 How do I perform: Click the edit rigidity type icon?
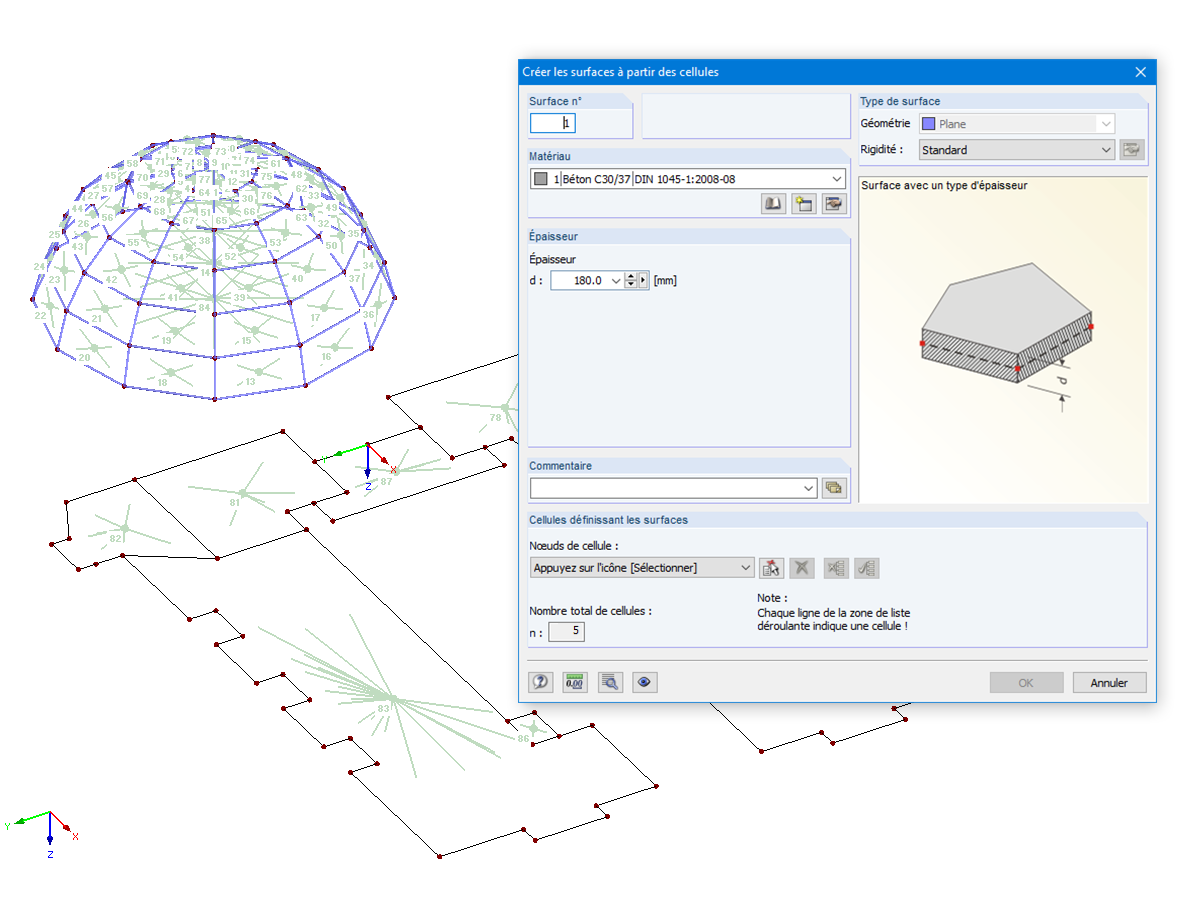pyautogui.click(x=1132, y=150)
